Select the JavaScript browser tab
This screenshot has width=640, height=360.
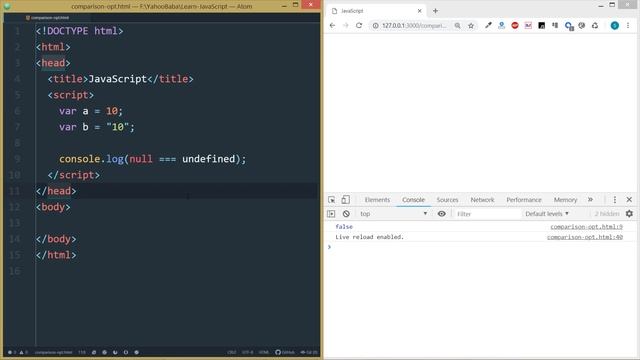tap(376, 11)
